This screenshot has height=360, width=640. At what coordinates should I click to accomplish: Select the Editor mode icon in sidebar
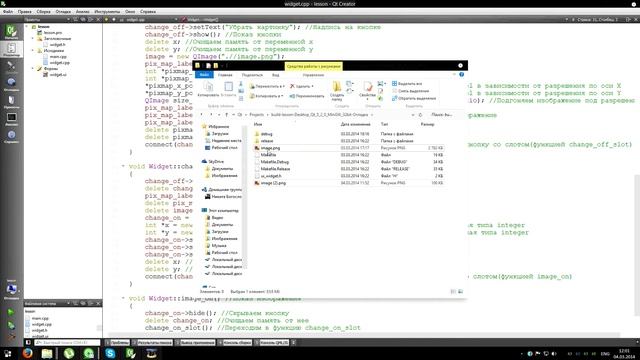[11, 49]
